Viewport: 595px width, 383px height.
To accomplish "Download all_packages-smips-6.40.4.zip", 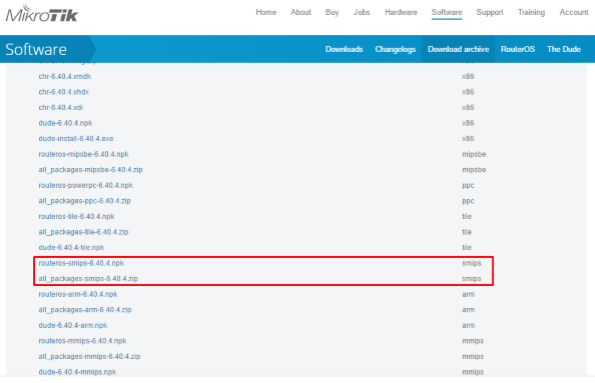I will pos(88,279).
